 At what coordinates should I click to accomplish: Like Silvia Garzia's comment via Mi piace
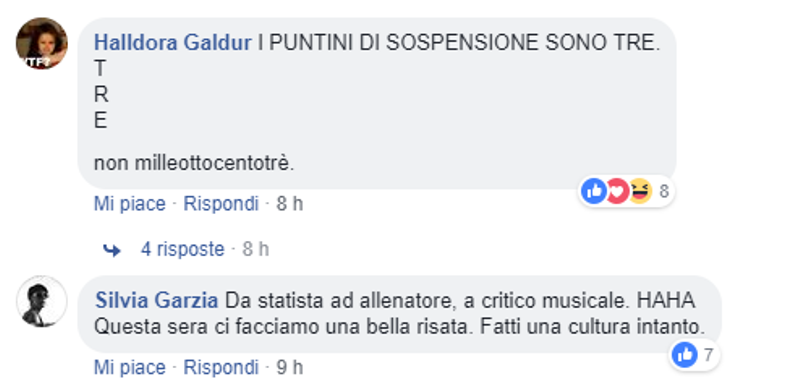click(130, 367)
